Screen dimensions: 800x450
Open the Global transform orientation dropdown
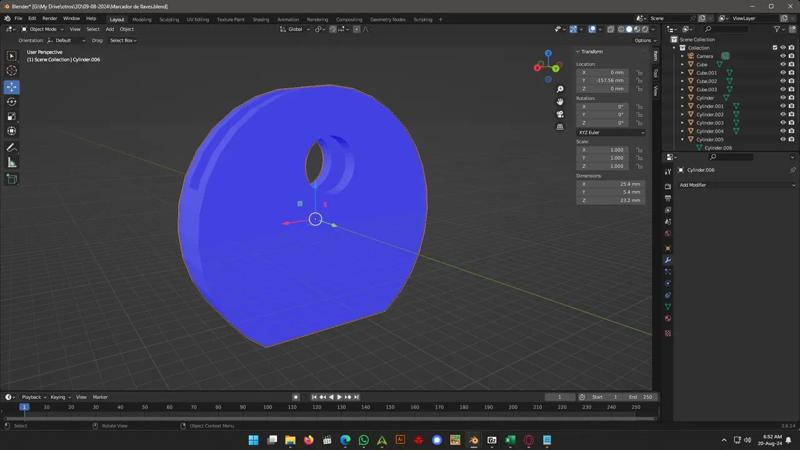(x=295, y=30)
